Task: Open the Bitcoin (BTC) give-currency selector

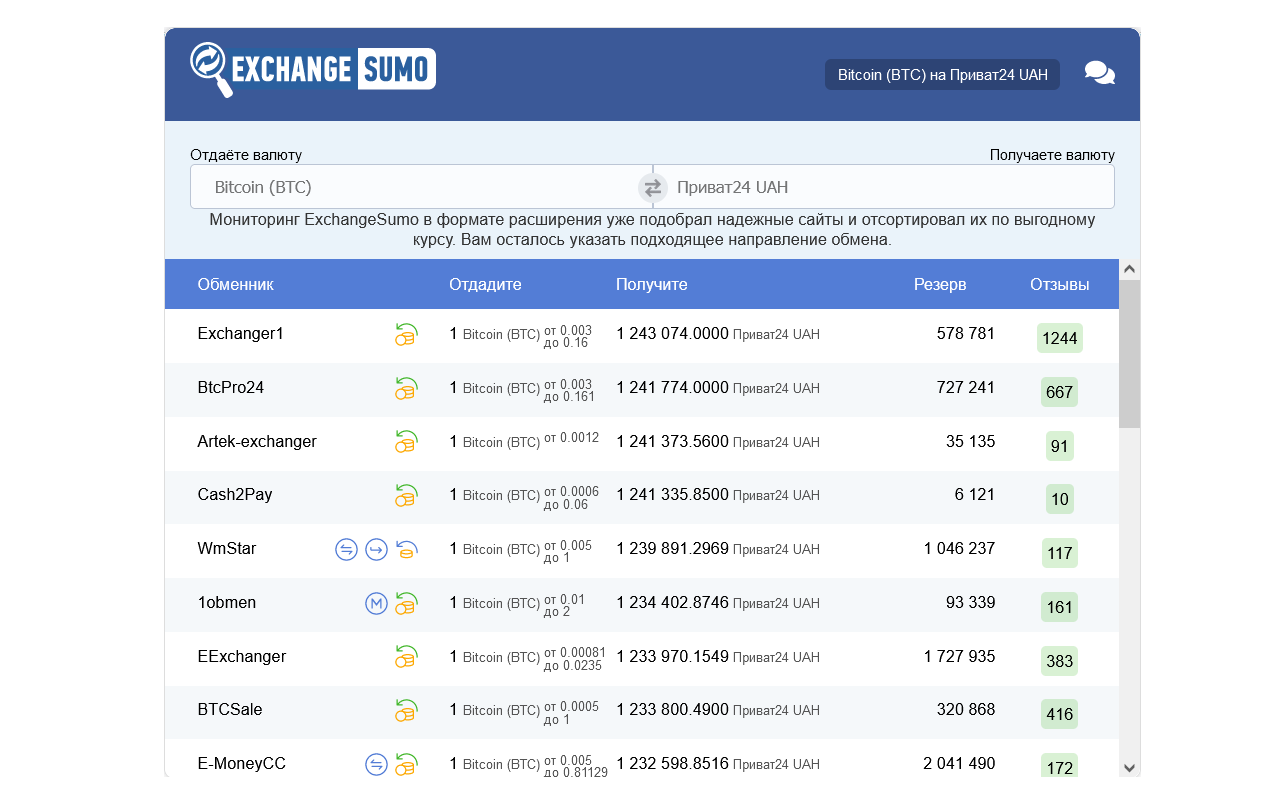Action: (x=421, y=187)
